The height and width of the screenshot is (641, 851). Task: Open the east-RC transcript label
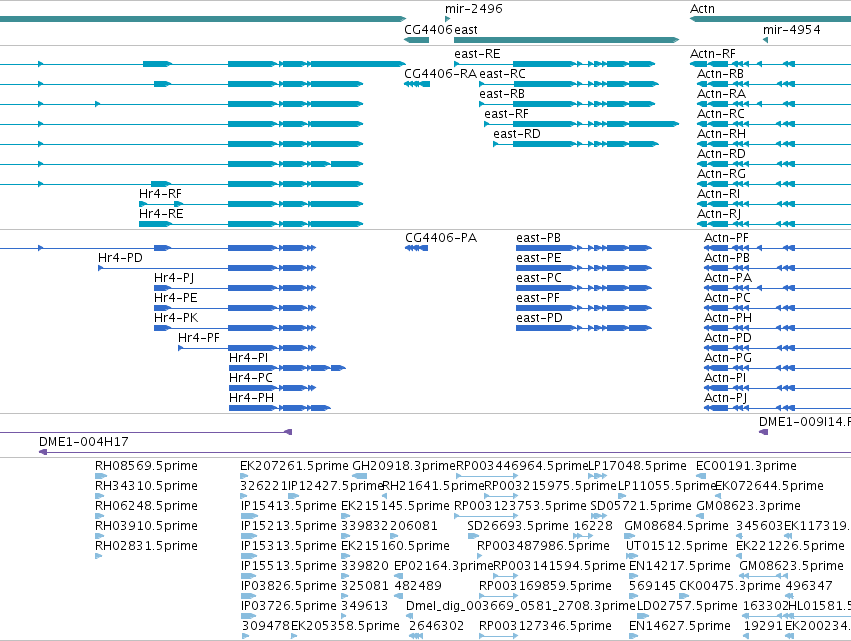pos(502,74)
